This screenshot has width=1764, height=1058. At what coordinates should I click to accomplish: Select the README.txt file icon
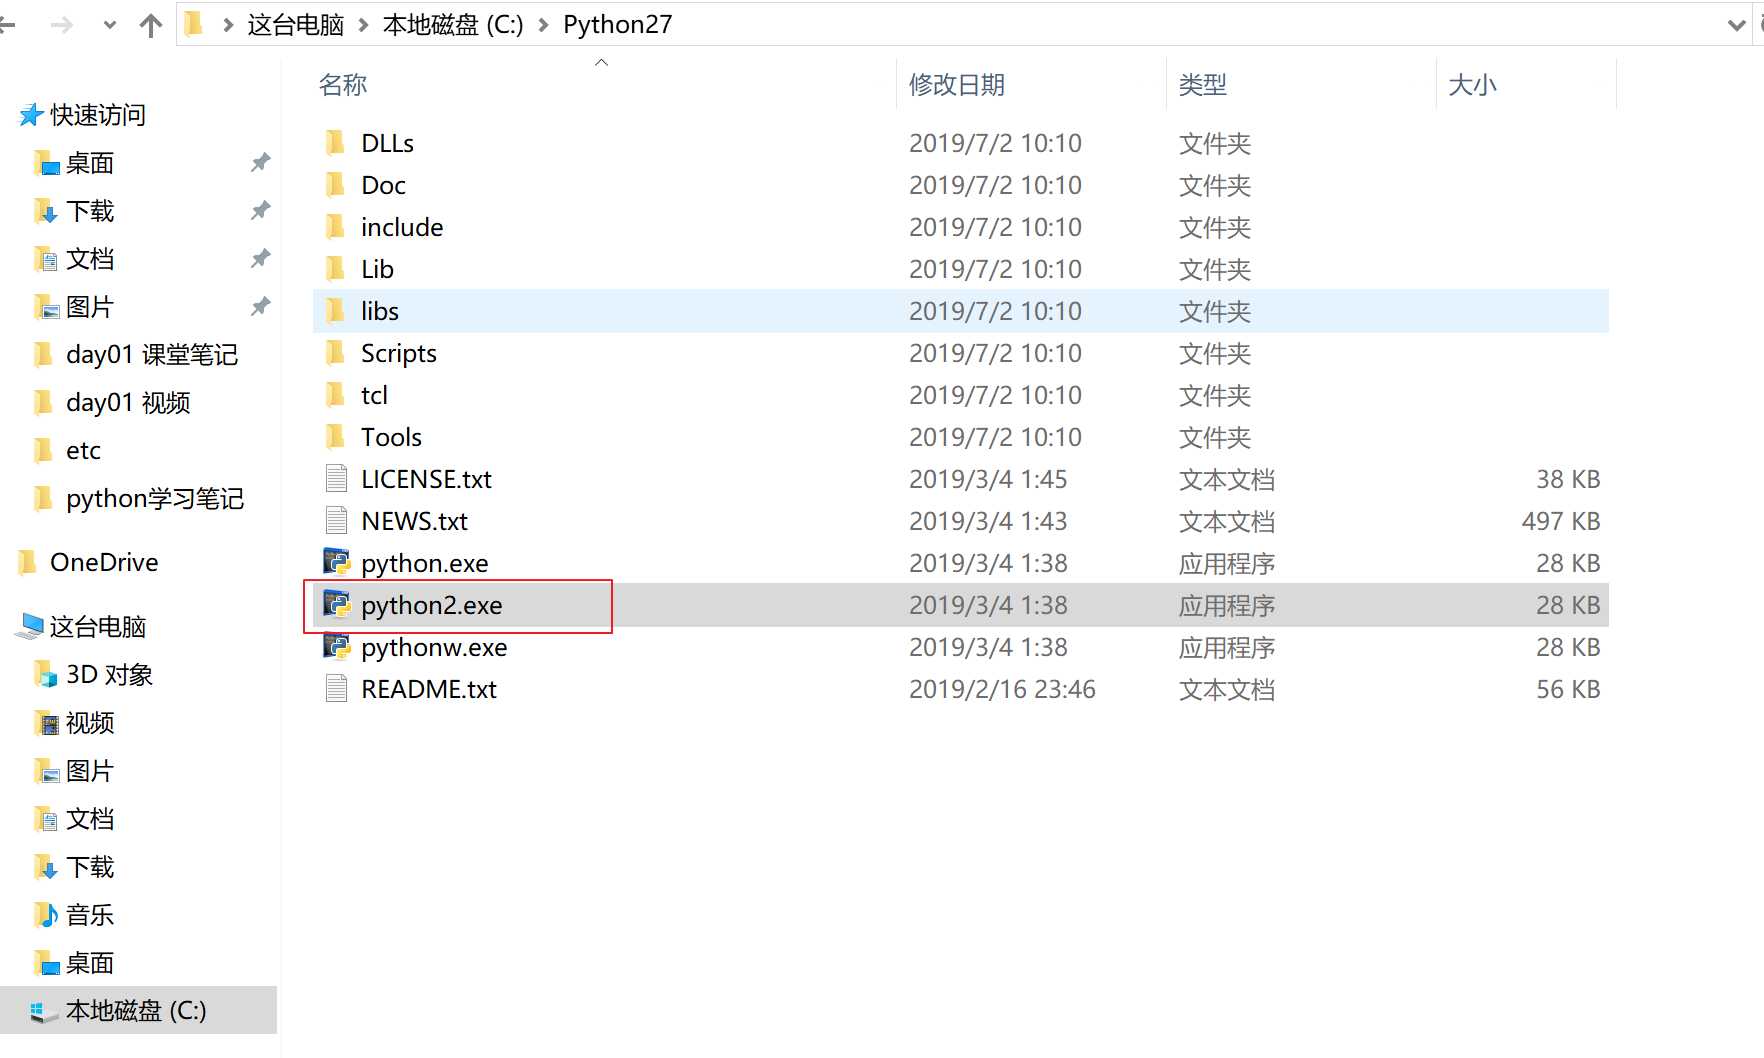pos(336,689)
